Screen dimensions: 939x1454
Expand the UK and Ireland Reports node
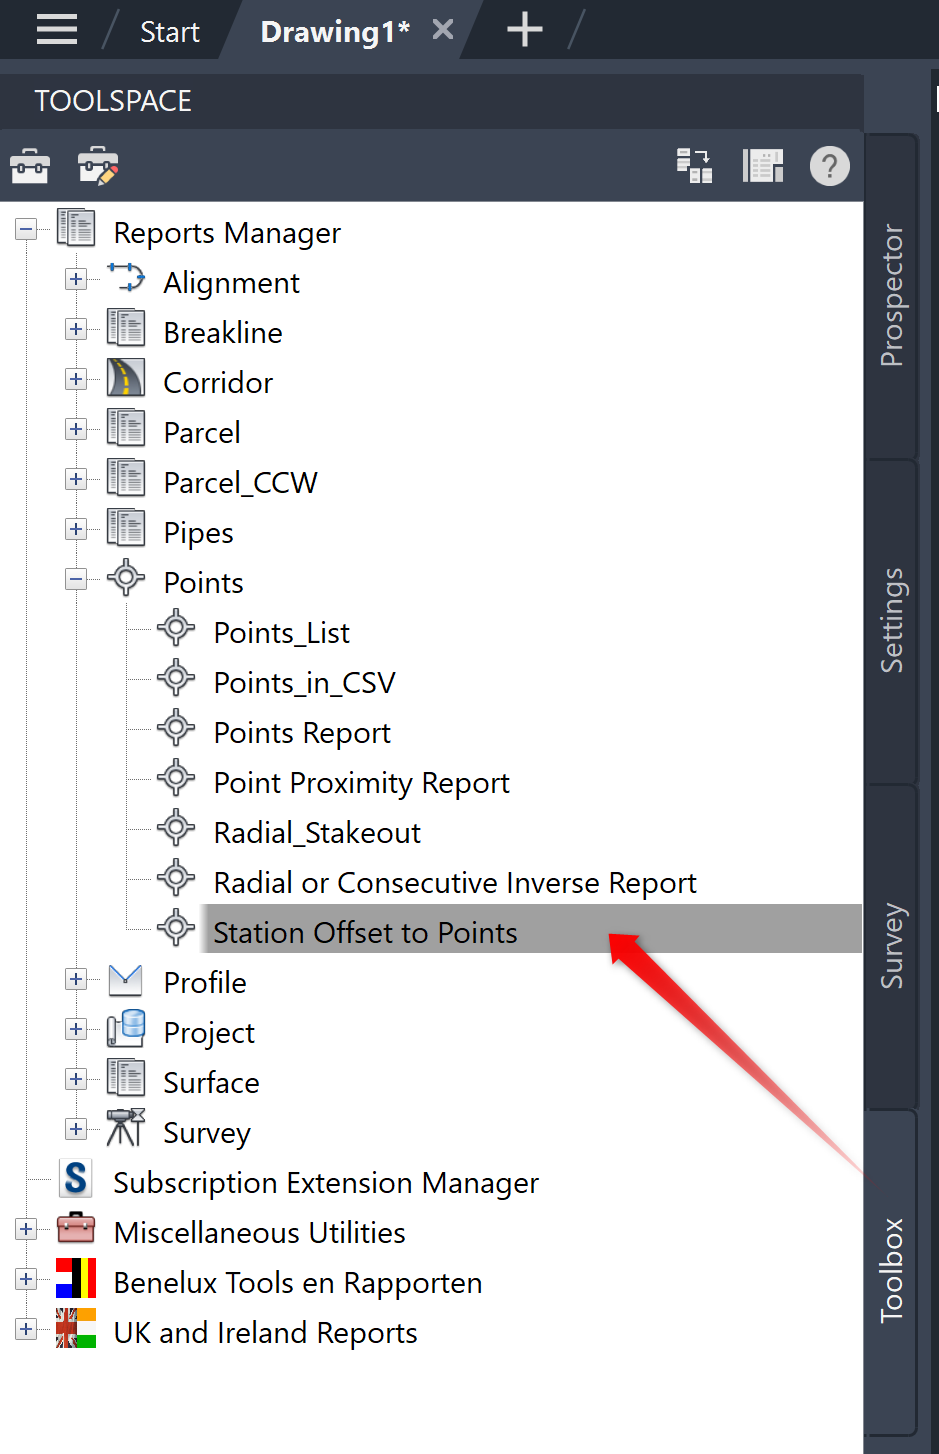click(26, 1328)
